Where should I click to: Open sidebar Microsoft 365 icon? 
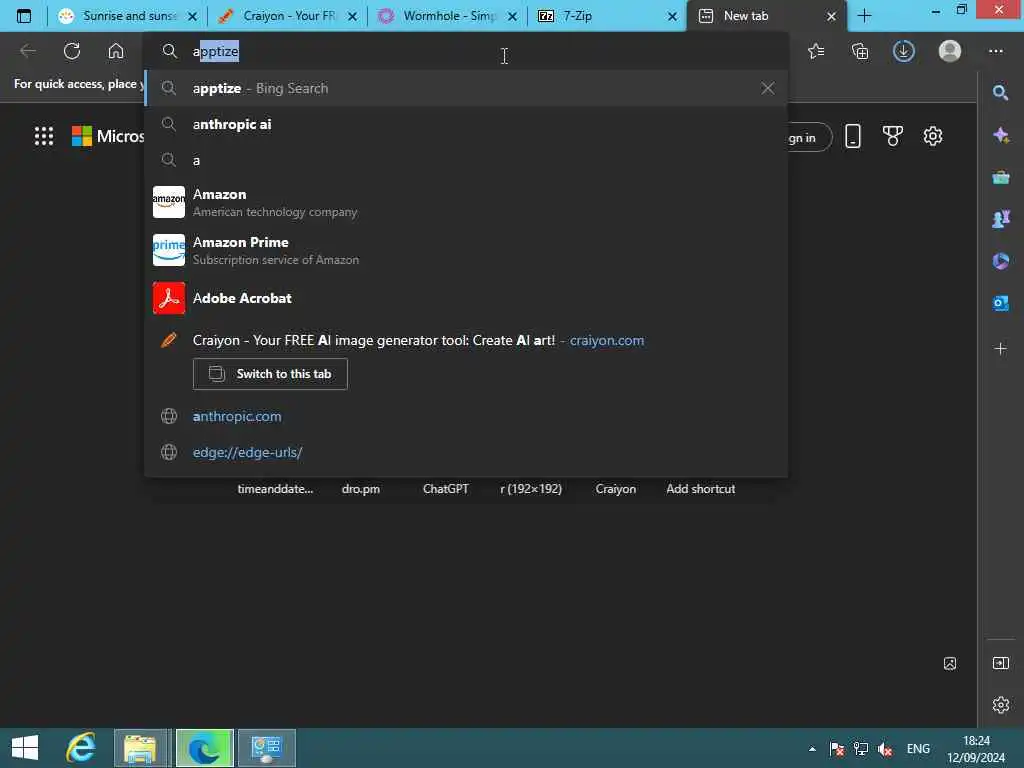pos(1000,261)
